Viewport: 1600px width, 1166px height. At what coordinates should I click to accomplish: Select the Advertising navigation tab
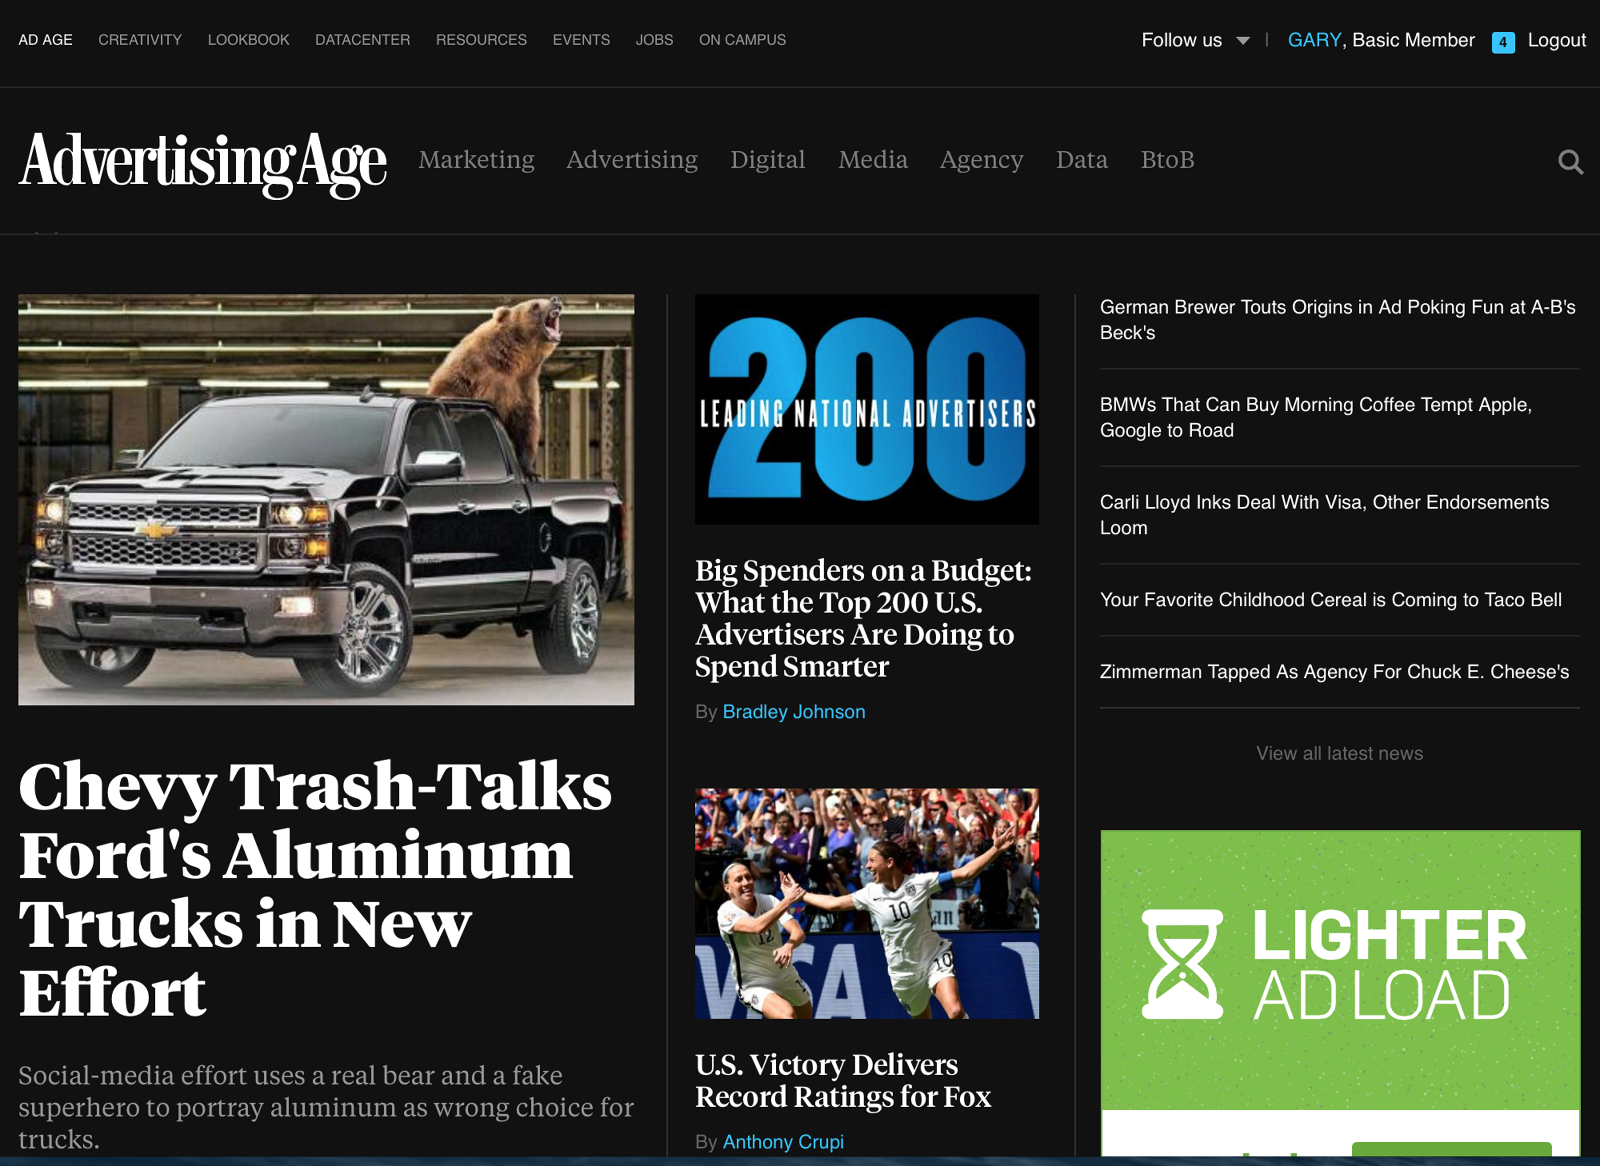632,160
